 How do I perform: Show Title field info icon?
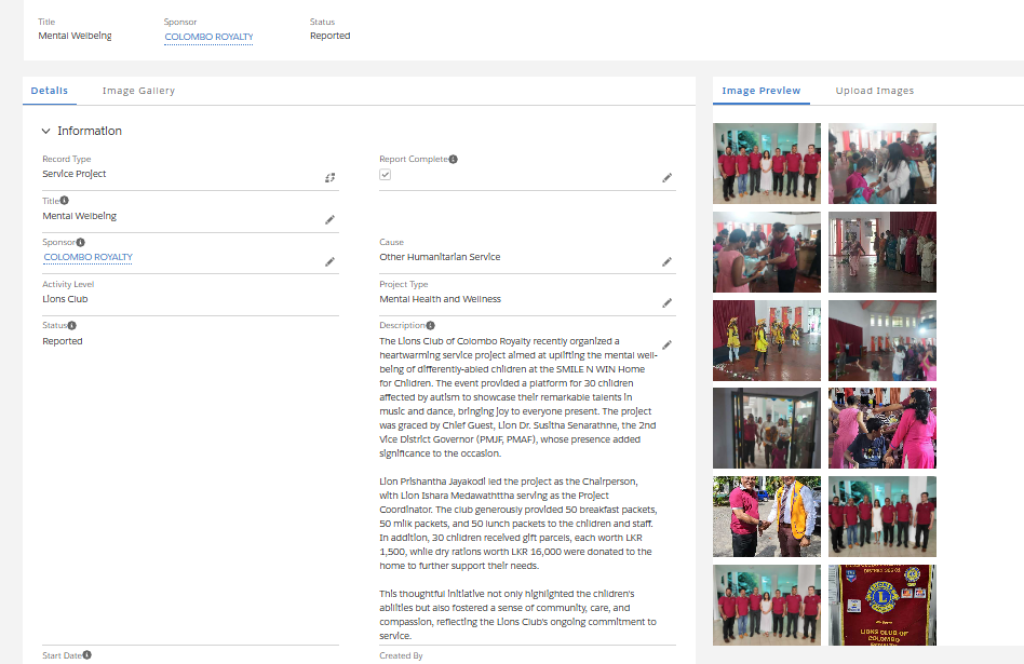64,200
